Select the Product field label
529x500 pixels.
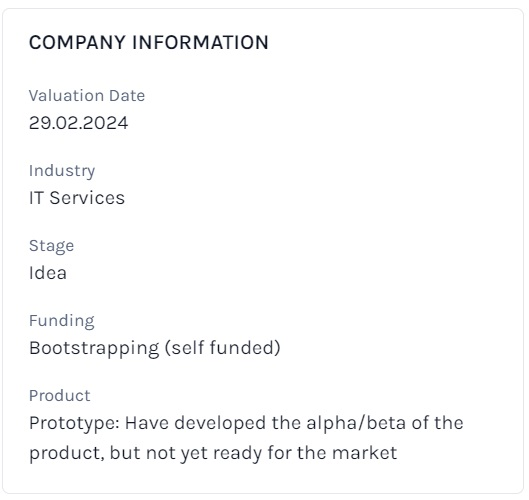pos(60,396)
